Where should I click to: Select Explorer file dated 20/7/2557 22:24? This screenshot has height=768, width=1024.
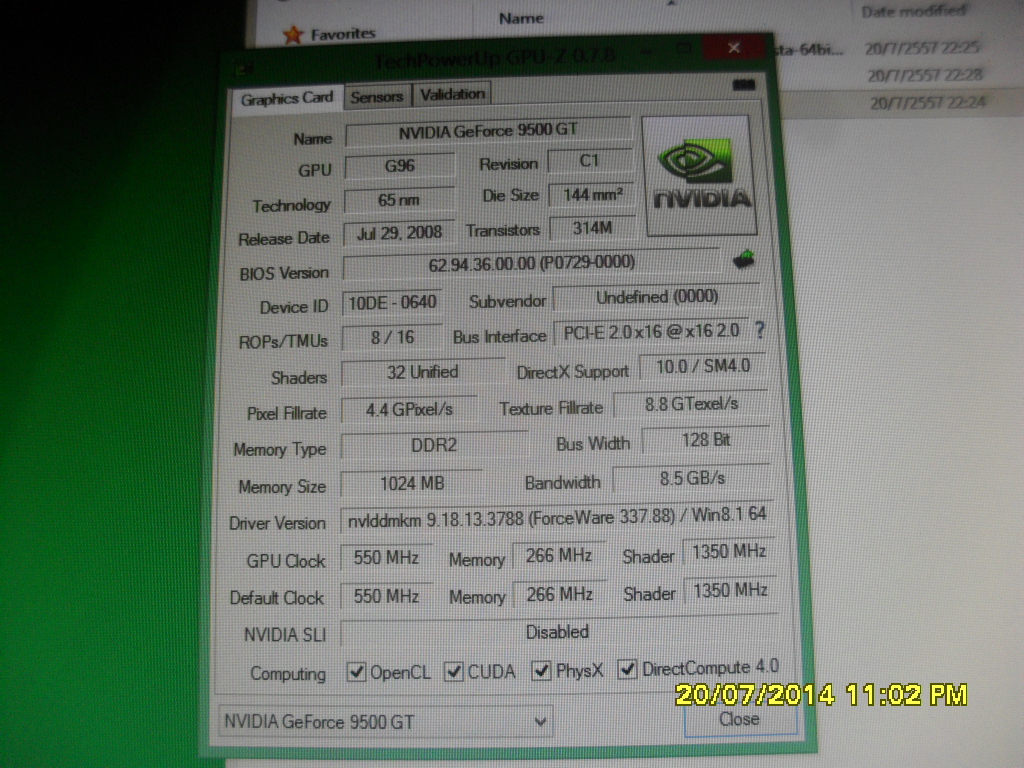pyautogui.click(x=927, y=103)
